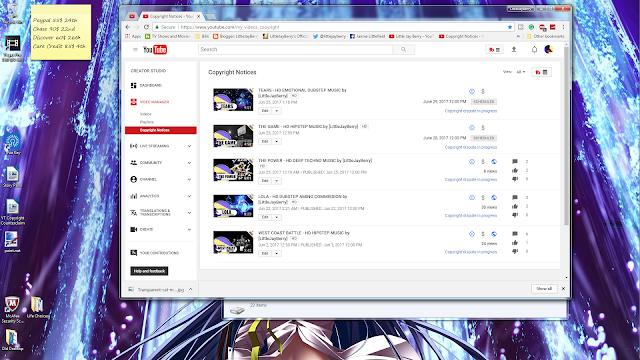This screenshot has width=640, height=360.
Task: Click the page vertical scrollbar
Action: point(566,137)
